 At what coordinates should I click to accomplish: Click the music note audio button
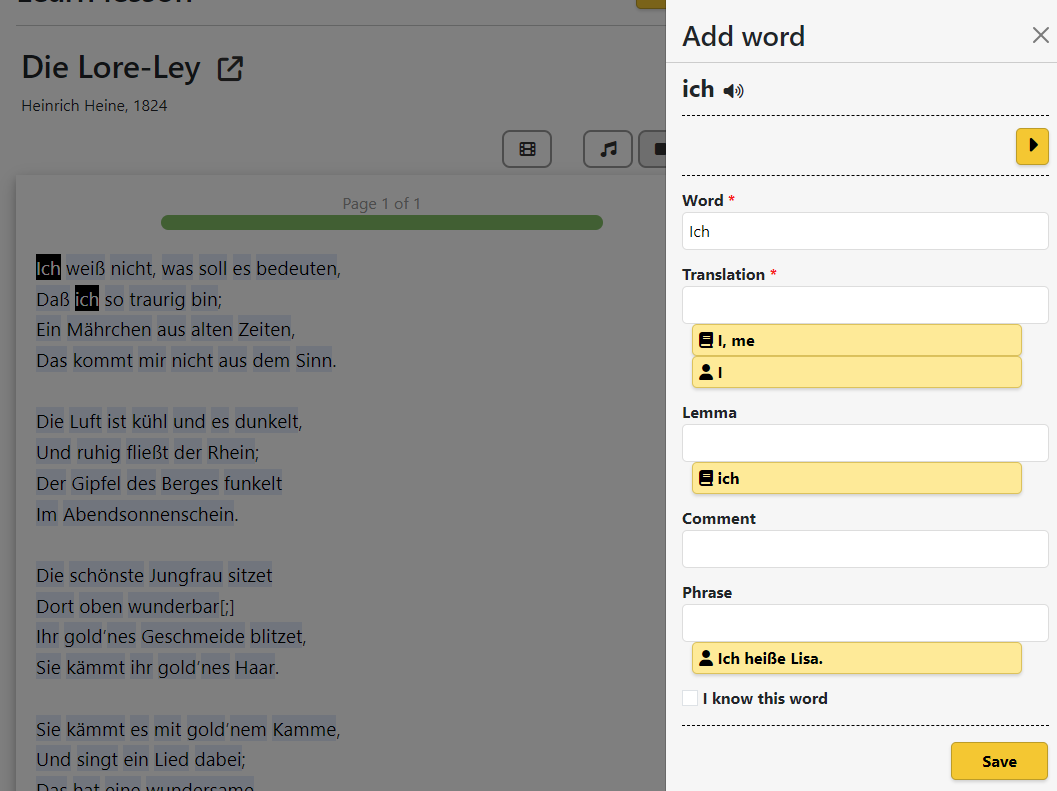pos(608,149)
